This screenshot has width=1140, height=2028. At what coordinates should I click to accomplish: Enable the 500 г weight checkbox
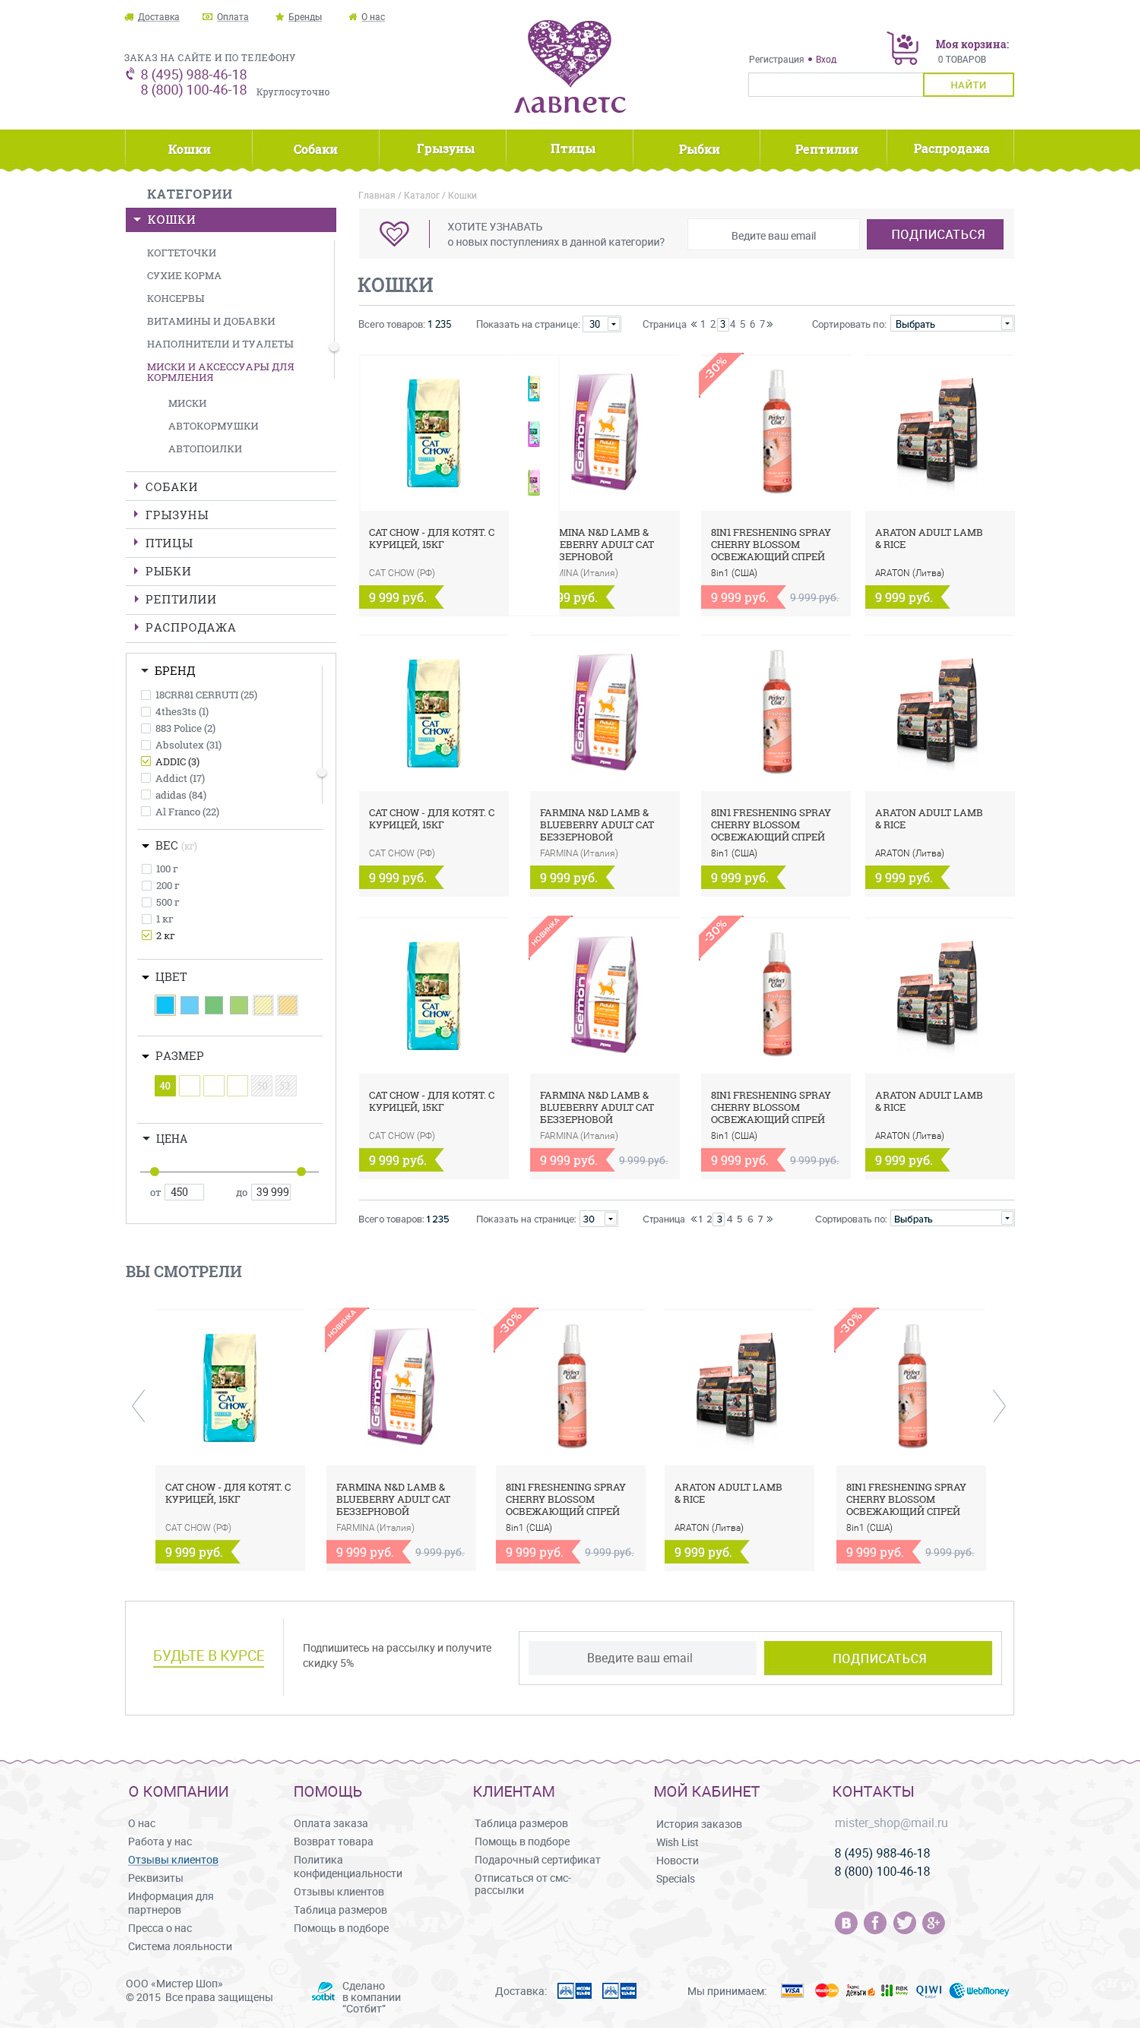pos(146,902)
